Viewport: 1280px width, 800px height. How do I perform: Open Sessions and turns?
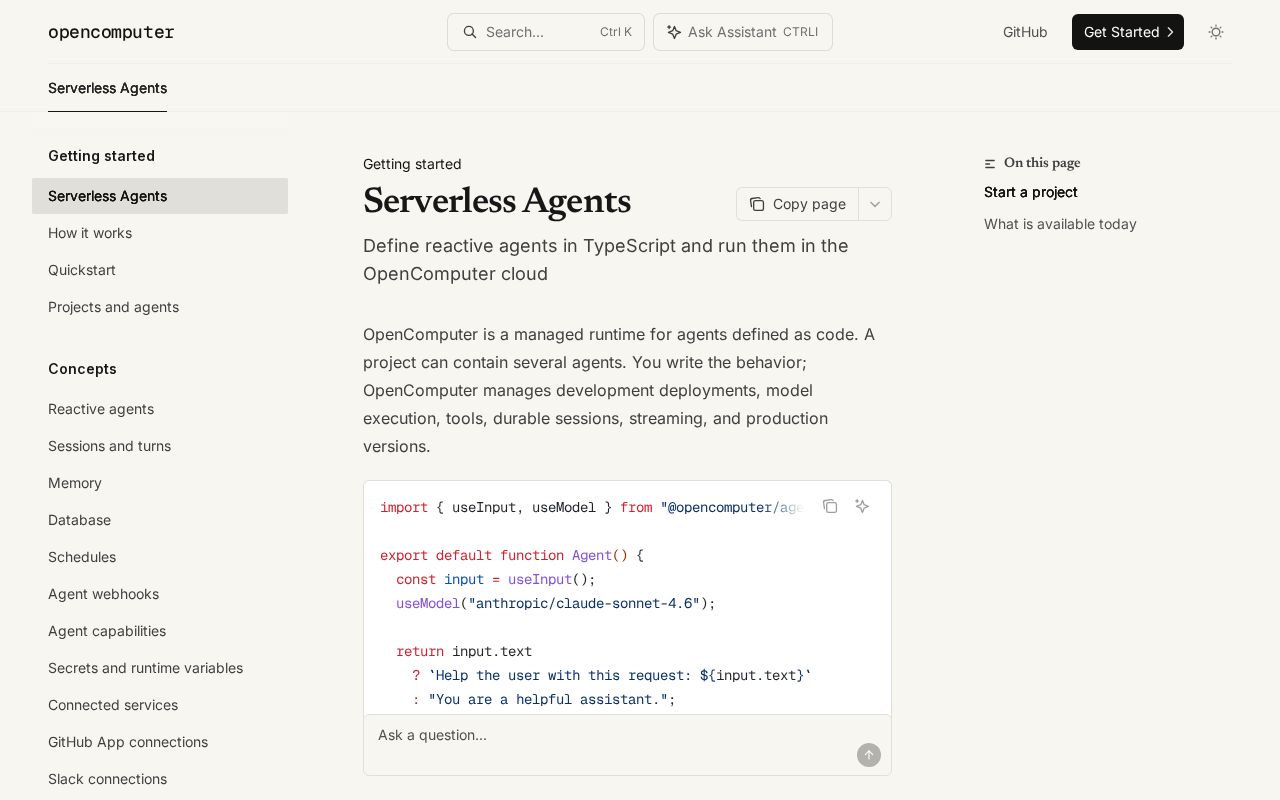pyautogui.click(x=160, y=446)
